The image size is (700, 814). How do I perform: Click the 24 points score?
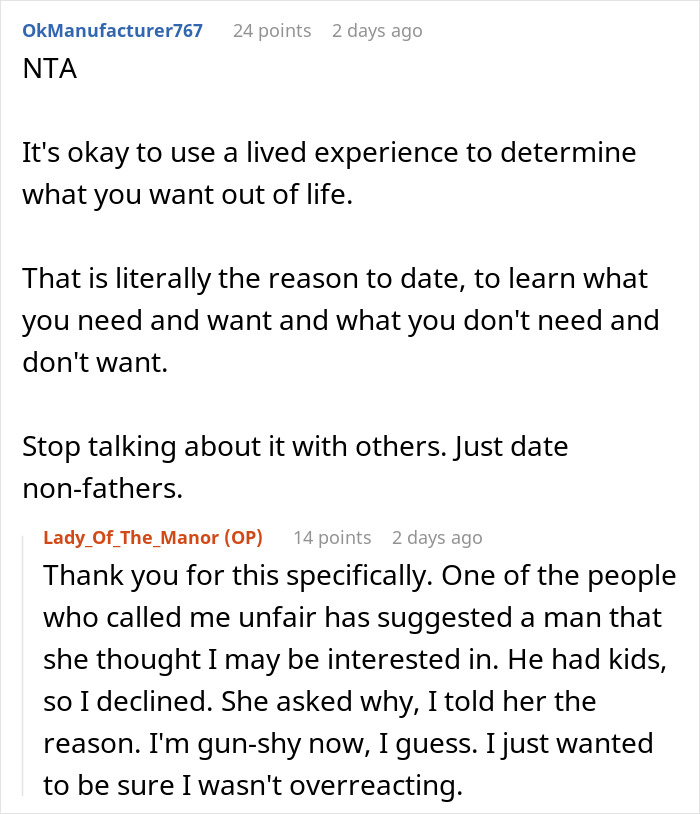click(272, 31)
